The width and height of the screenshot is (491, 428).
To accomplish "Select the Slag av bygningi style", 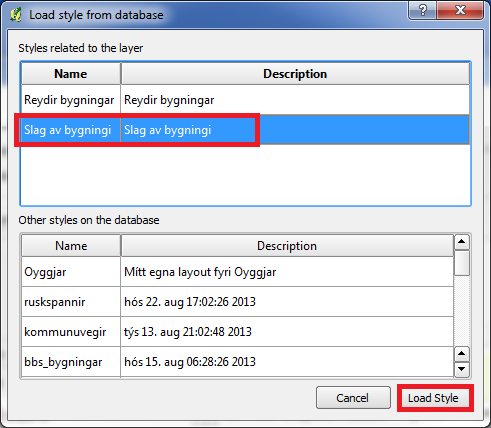I will point(245,130).
